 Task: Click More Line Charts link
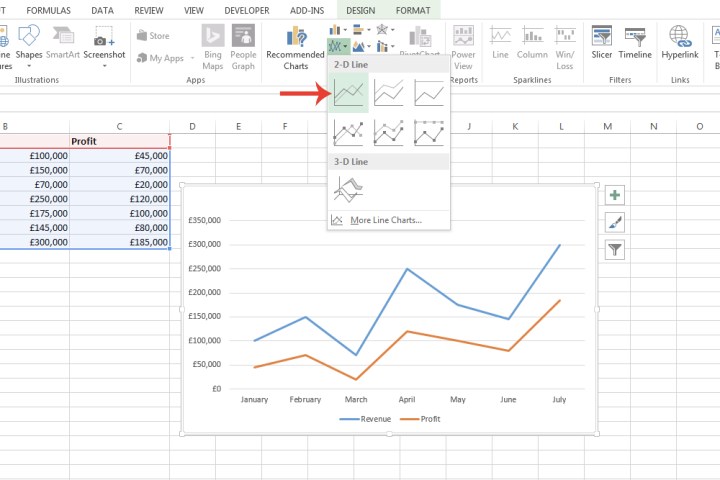(x=385, y=220)
